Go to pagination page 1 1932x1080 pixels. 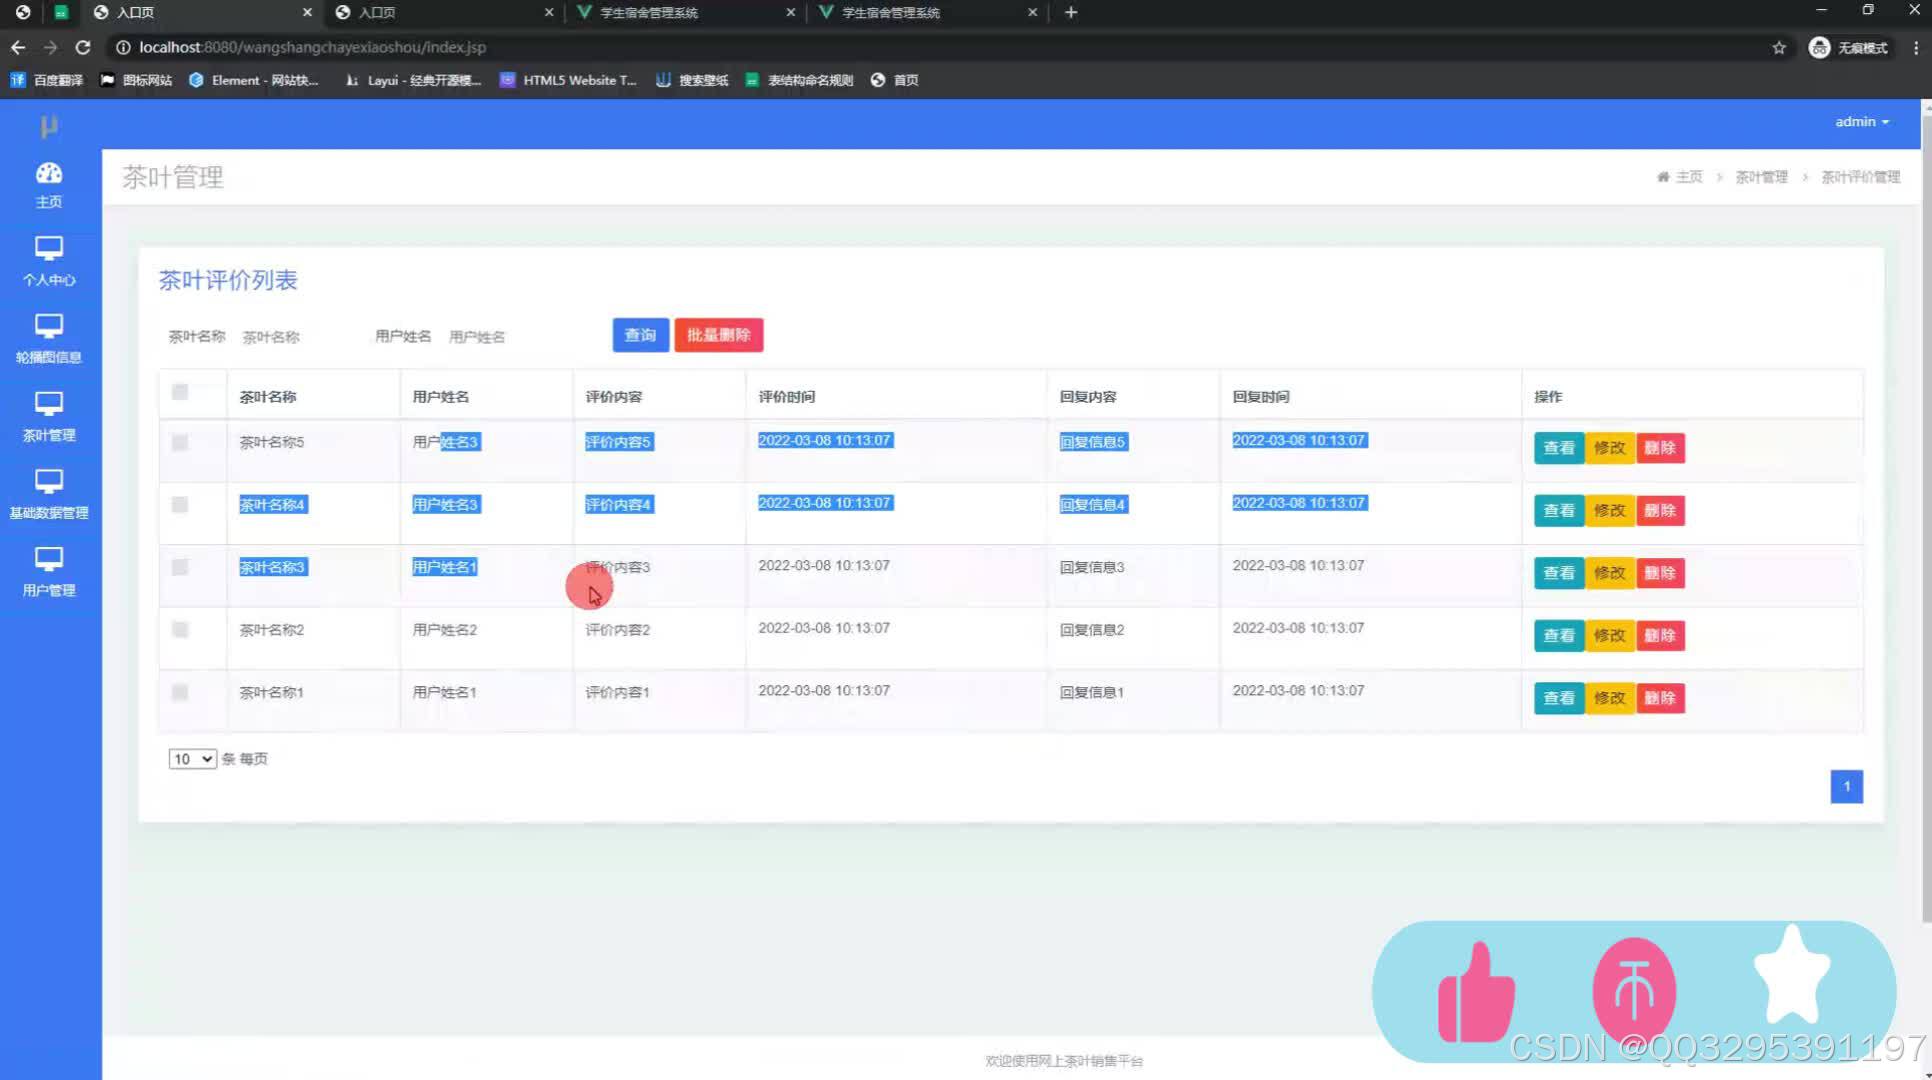[x=1846, y=786]
